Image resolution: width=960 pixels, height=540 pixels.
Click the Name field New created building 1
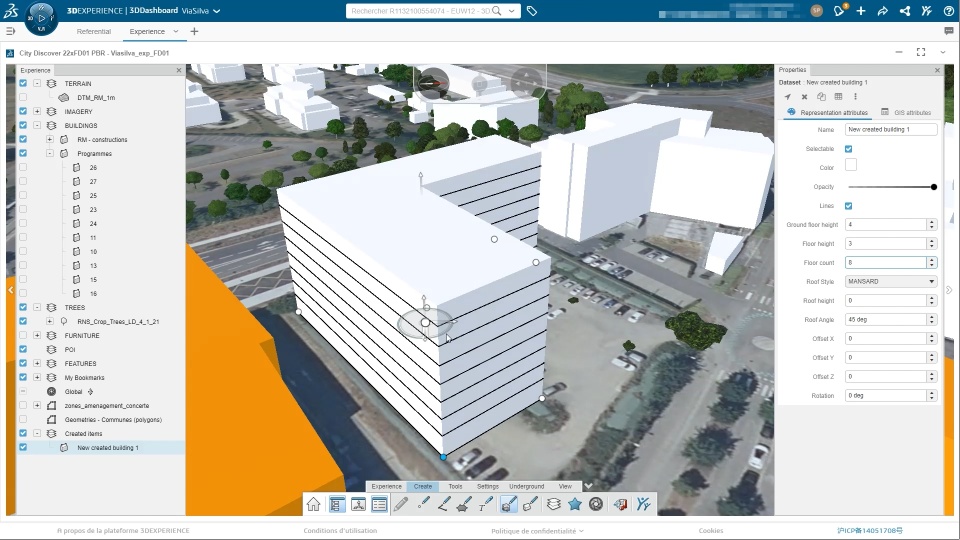[x=891, y=130]
